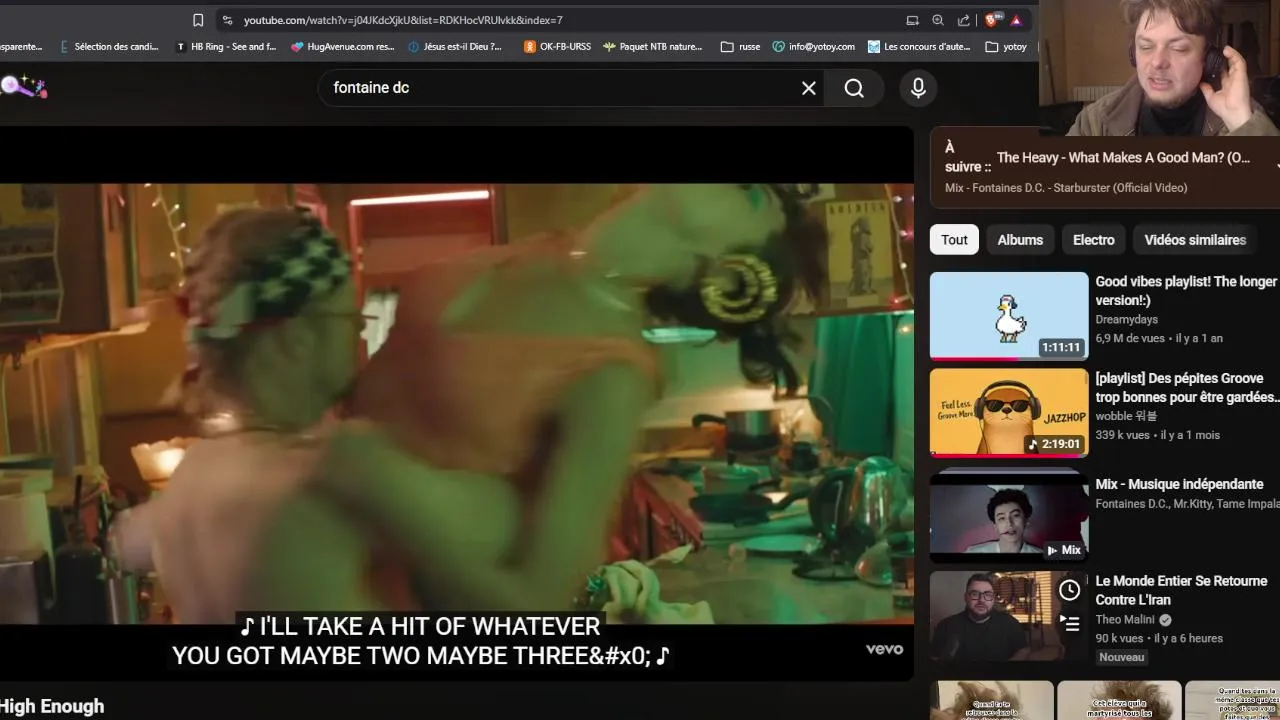The height and width of the screenshot is (720, 1280).
Task: Click the bookmark icon beside the address bar
Action: (198, 20)
